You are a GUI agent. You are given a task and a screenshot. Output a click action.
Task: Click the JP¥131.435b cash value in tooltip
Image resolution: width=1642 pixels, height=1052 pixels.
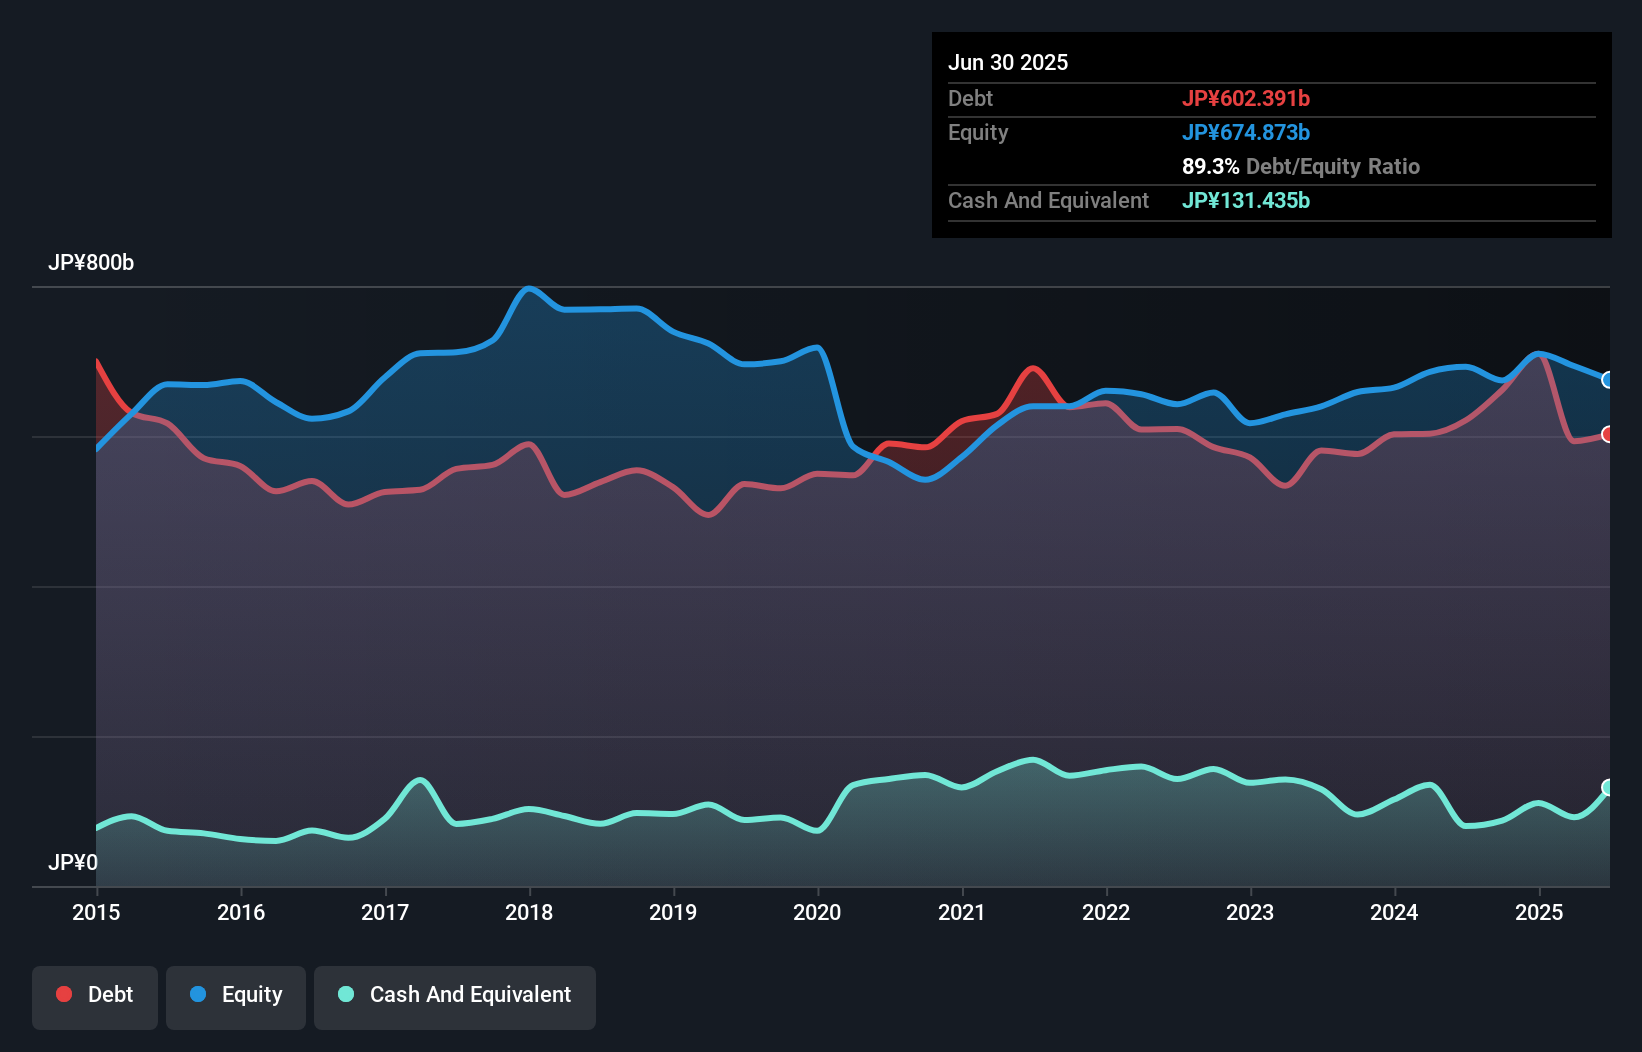1245,200
